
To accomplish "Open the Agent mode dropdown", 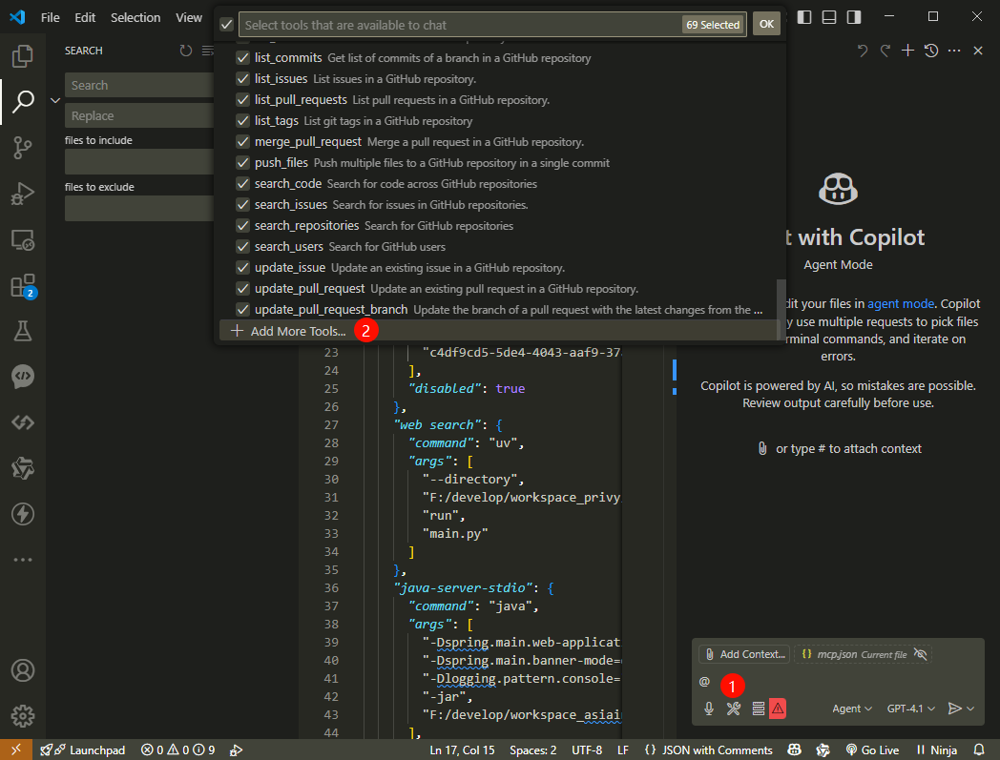I will [852, 708].
